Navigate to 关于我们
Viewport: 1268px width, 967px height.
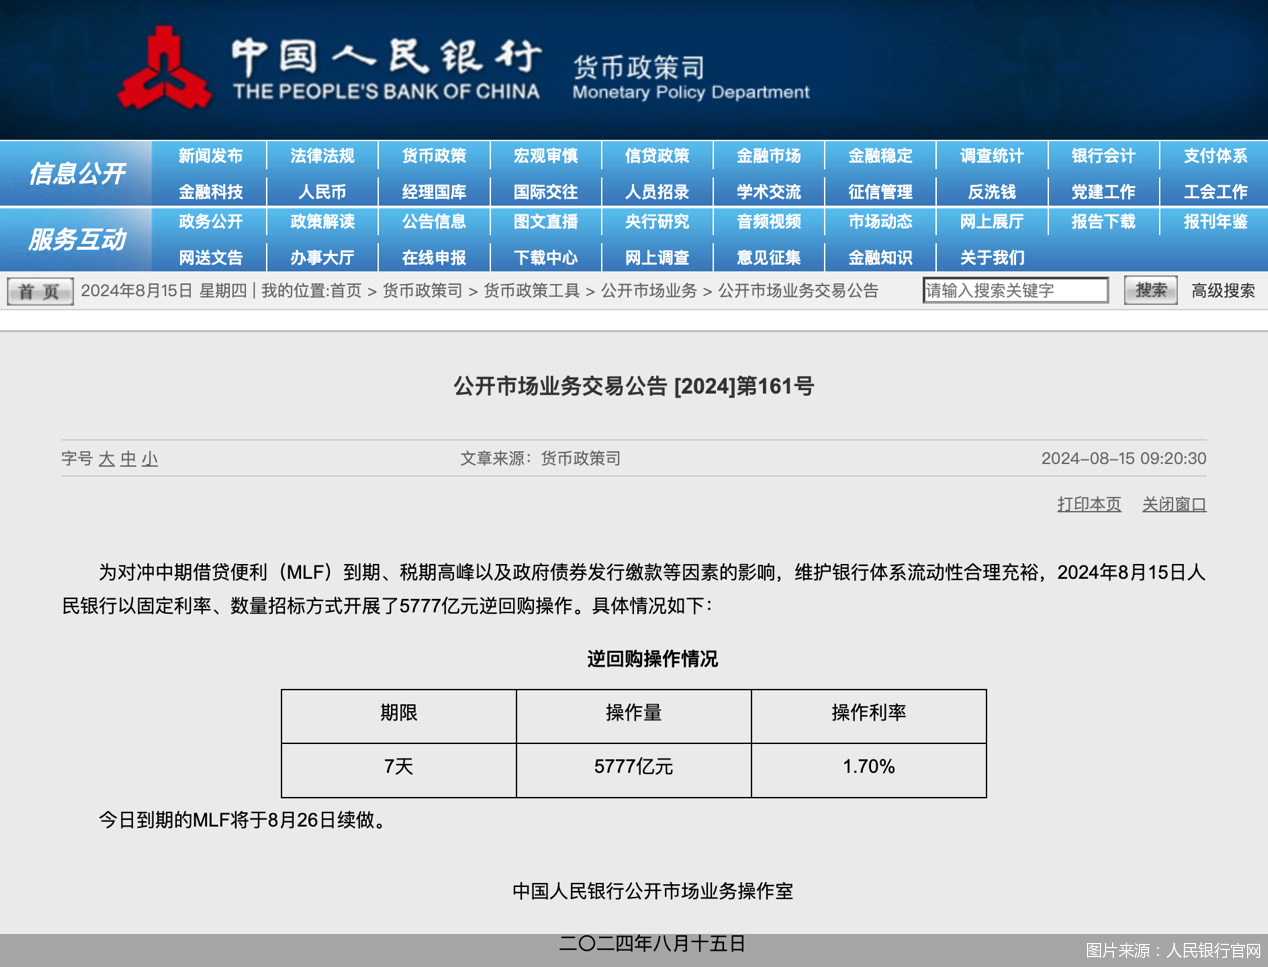[992, 258]
